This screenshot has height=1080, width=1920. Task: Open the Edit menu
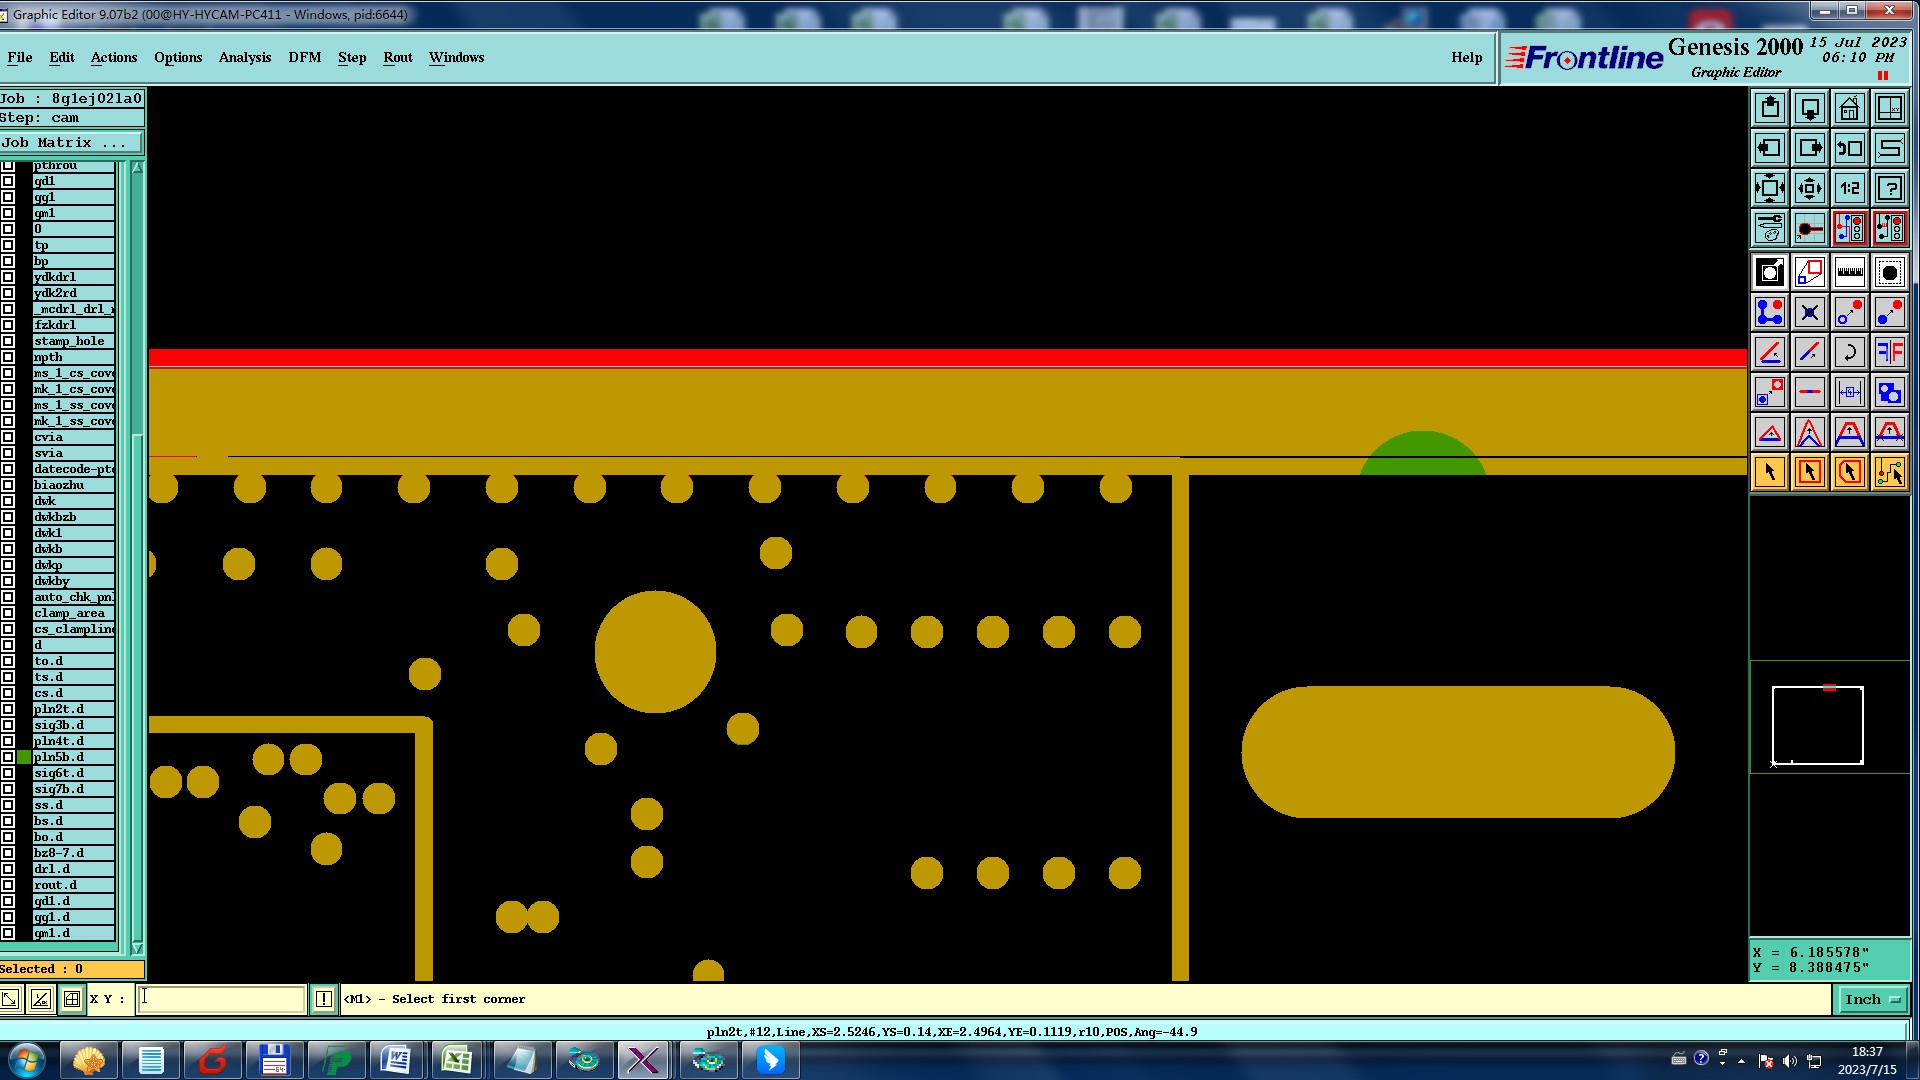pyautogui.click(x=62, y=57)
